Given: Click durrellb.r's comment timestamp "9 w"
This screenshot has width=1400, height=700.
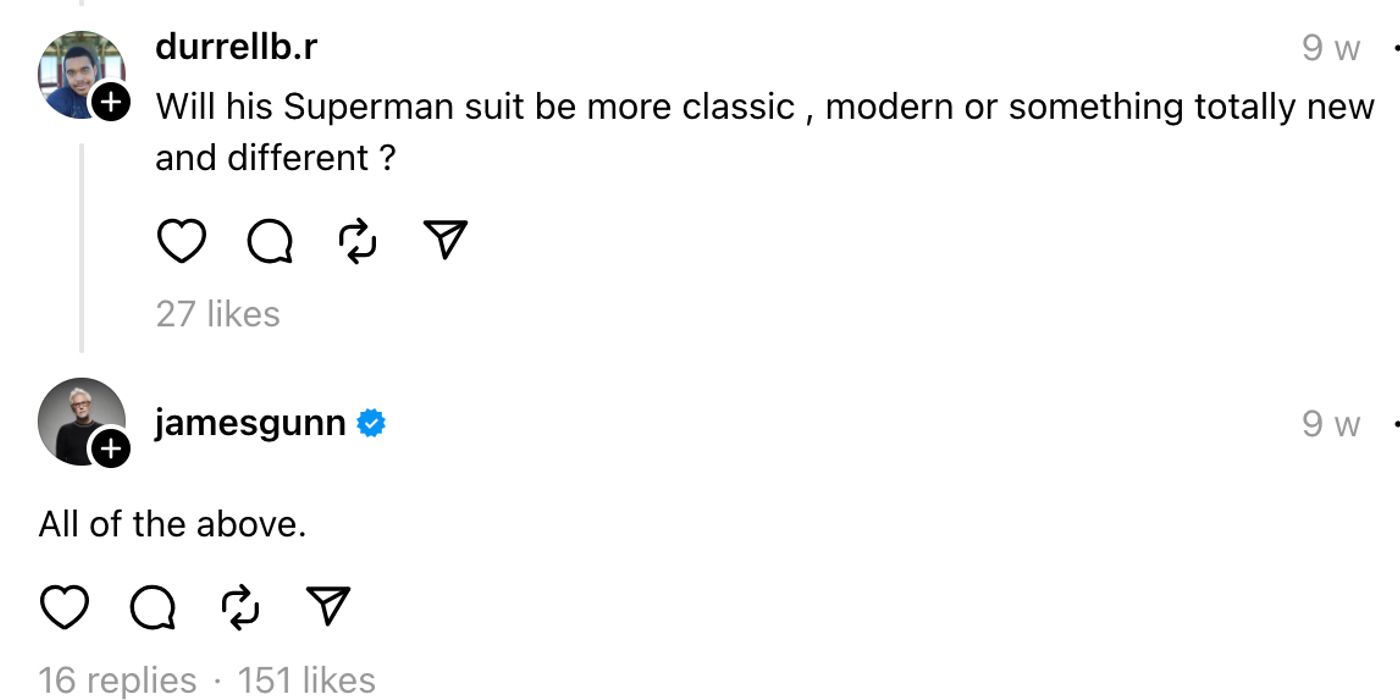Looking at the screenshot, I should 1331,47.
